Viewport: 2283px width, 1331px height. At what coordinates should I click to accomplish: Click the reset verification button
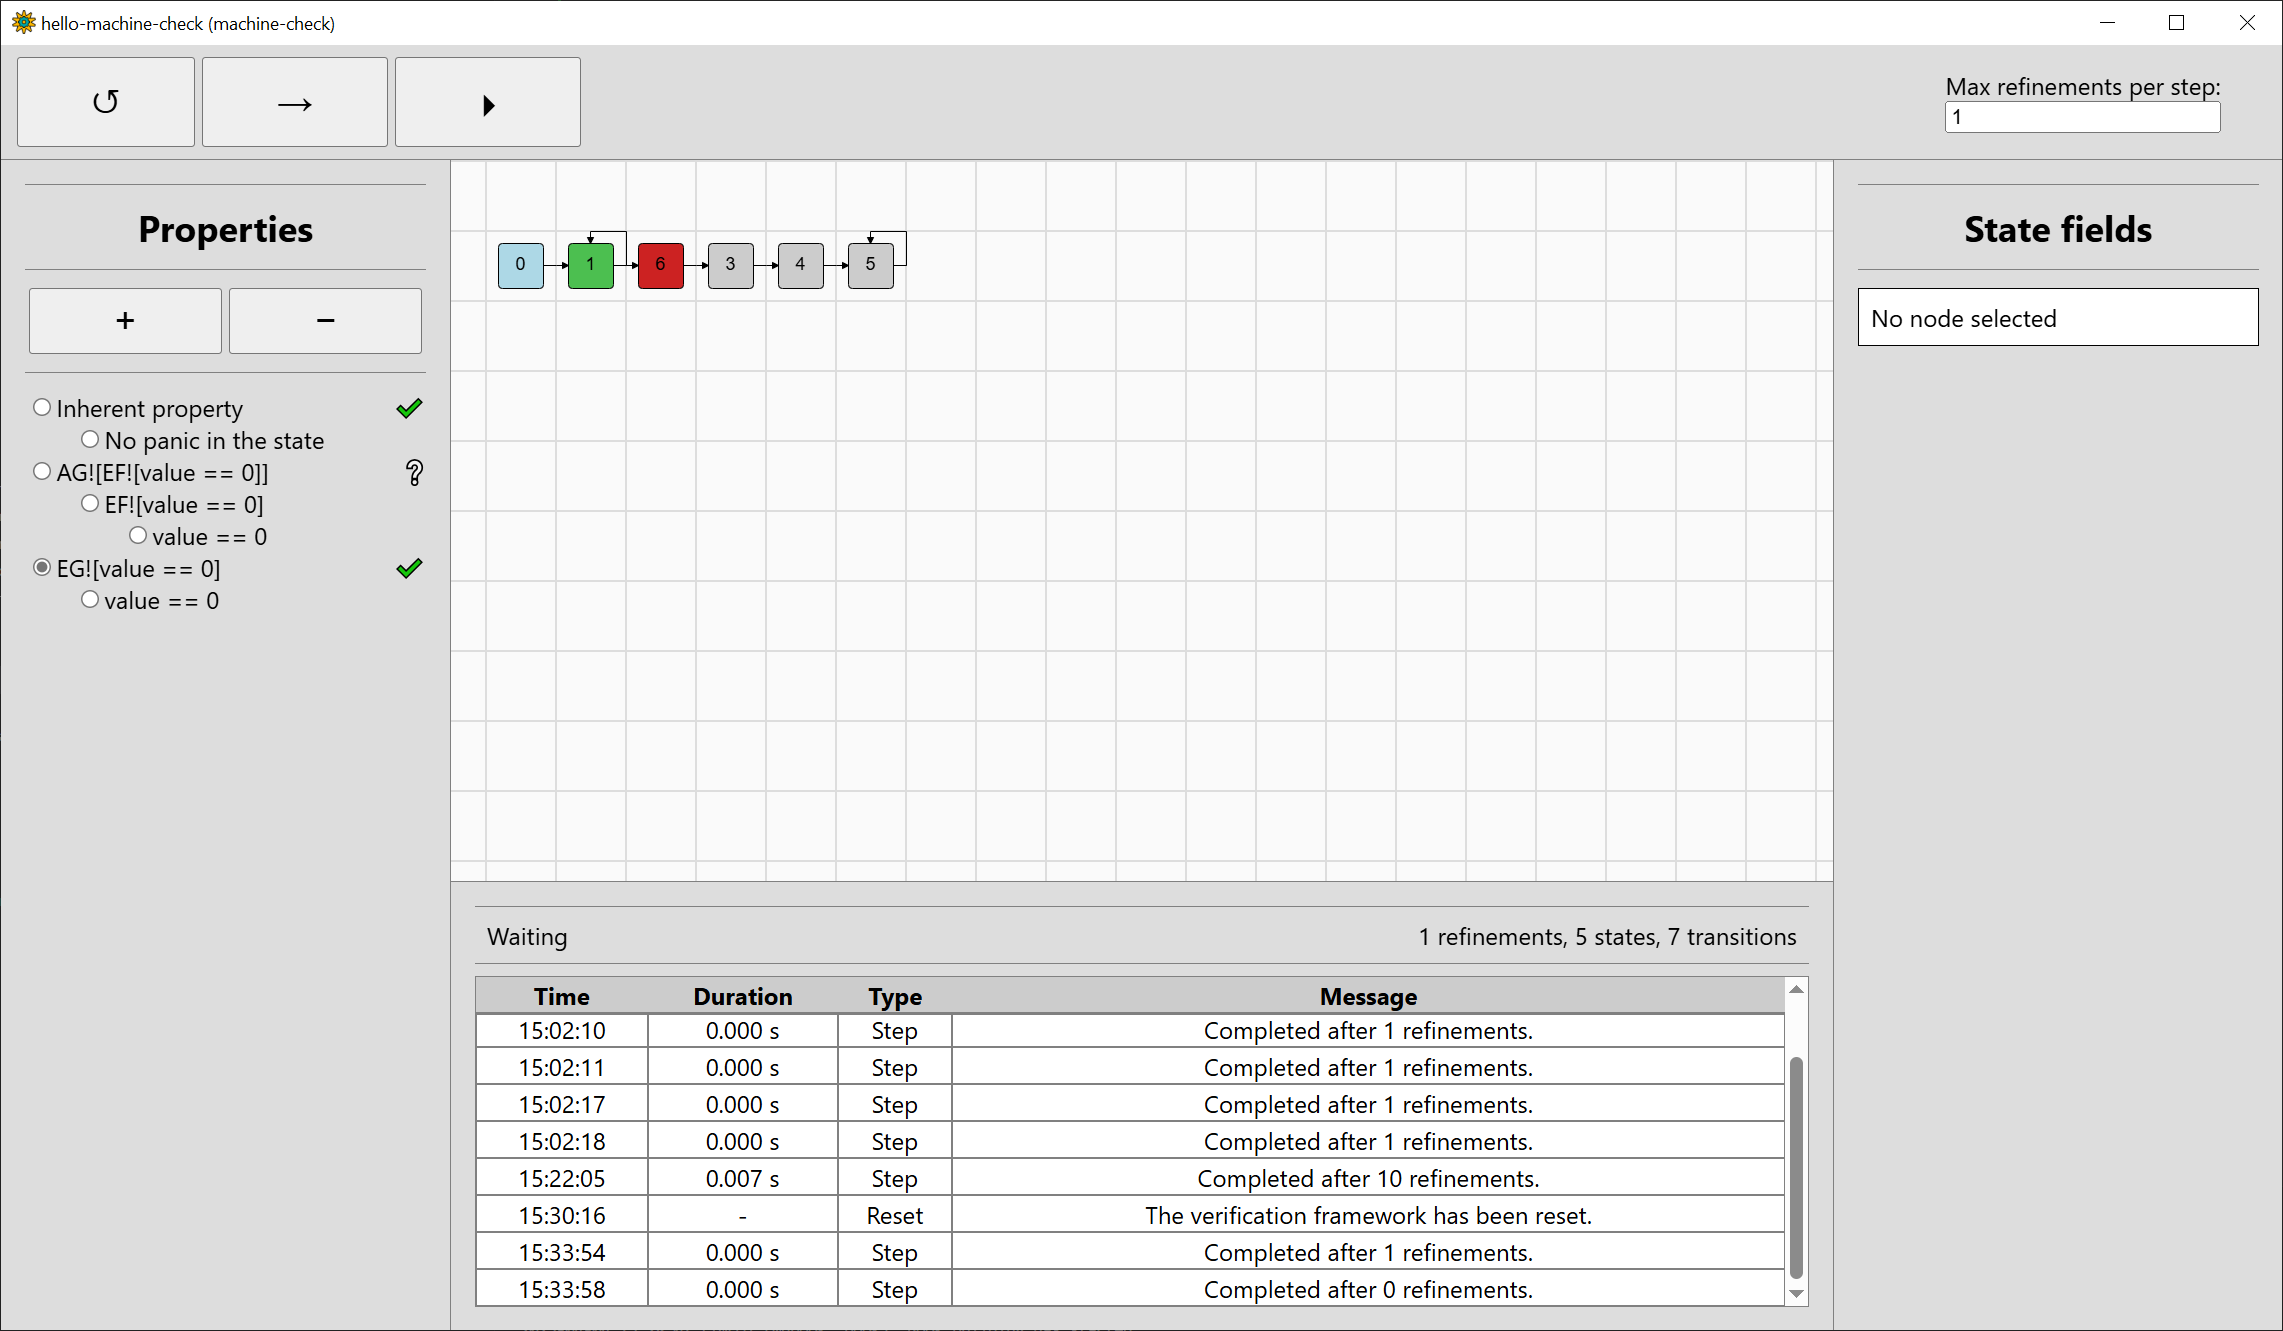point(106,102)
